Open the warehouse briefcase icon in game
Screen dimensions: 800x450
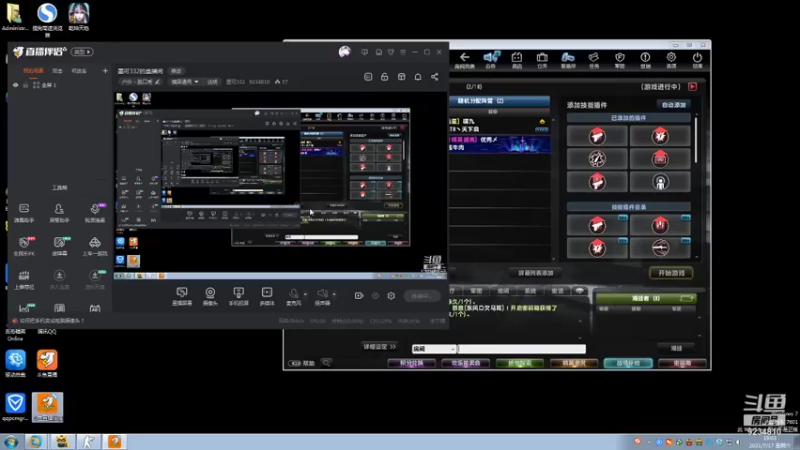[542, 60]
